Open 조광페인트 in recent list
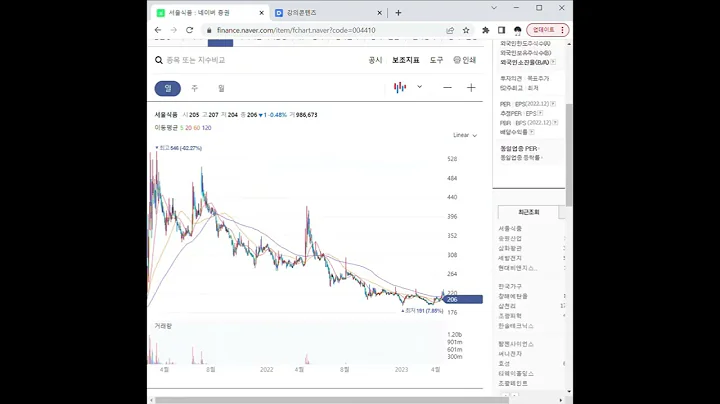720x404 pixels. click(x=513, y=383)
